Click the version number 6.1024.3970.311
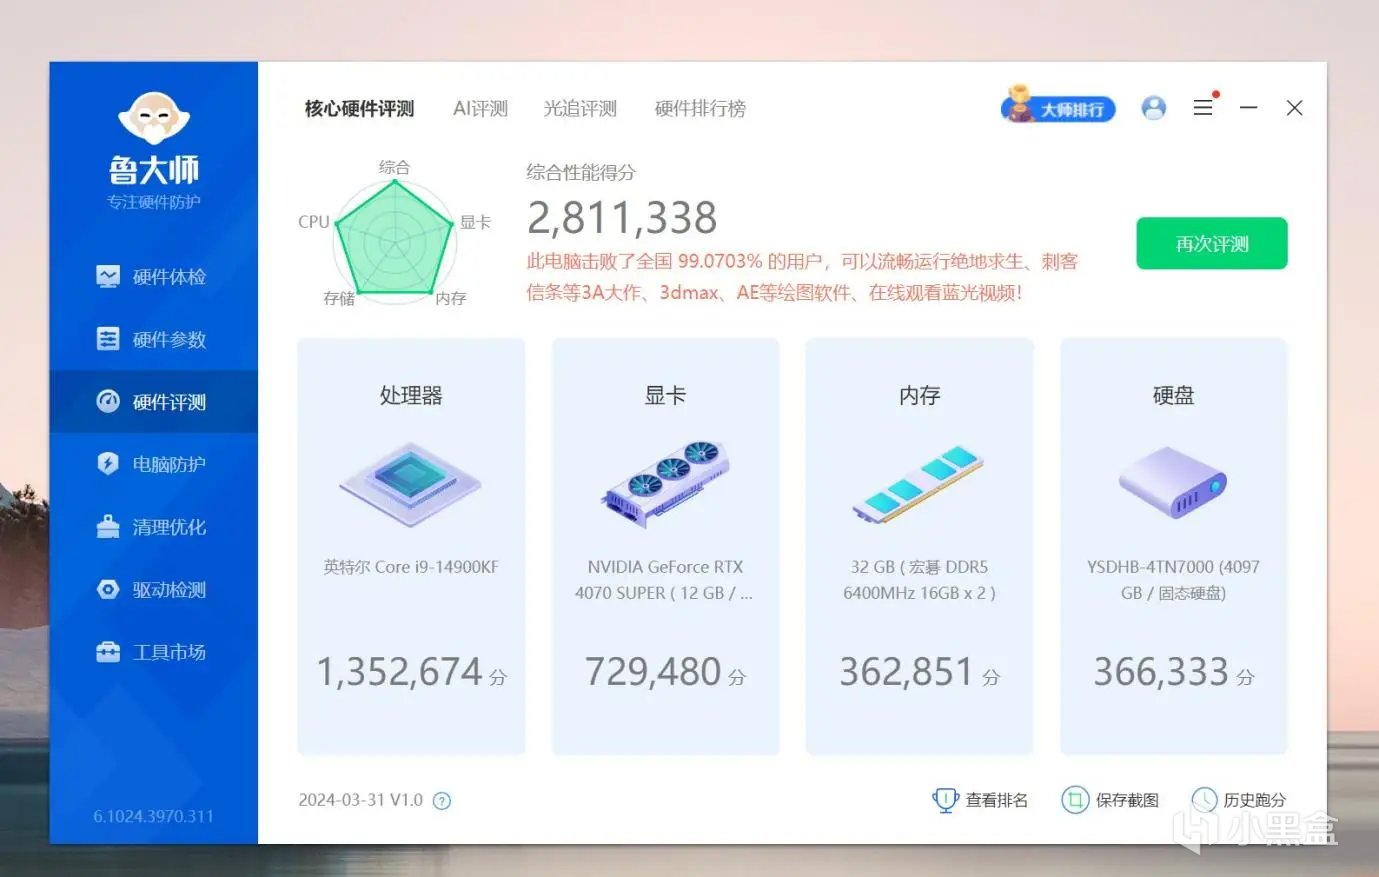Image resolution: width=1379 pixels, height=877 pixels. coord(154,816)
